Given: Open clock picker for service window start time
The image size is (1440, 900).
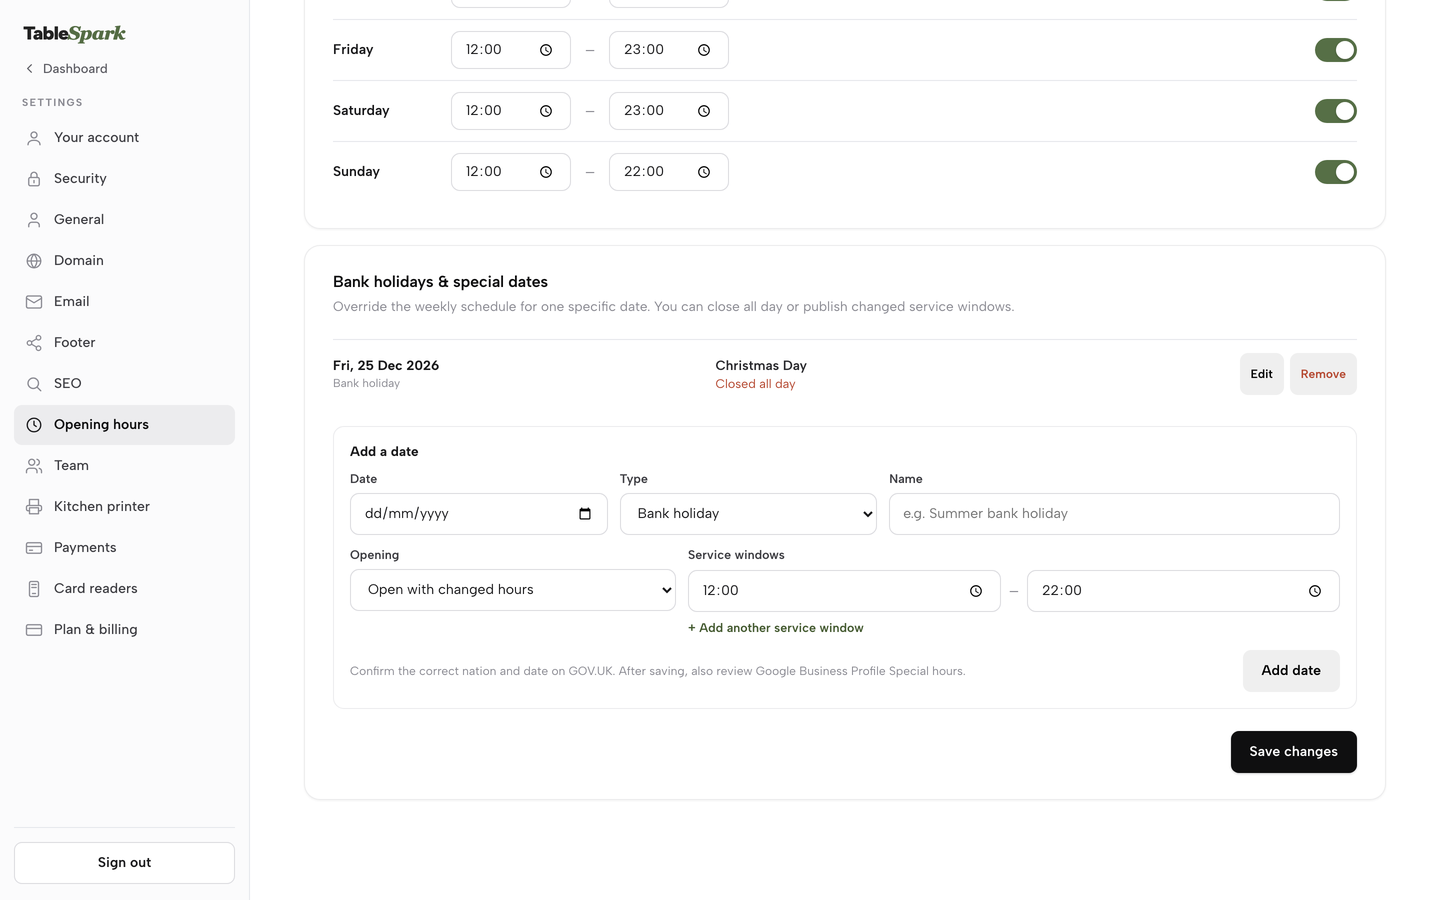Looking at the screenshot, I should tap(976, 591).
